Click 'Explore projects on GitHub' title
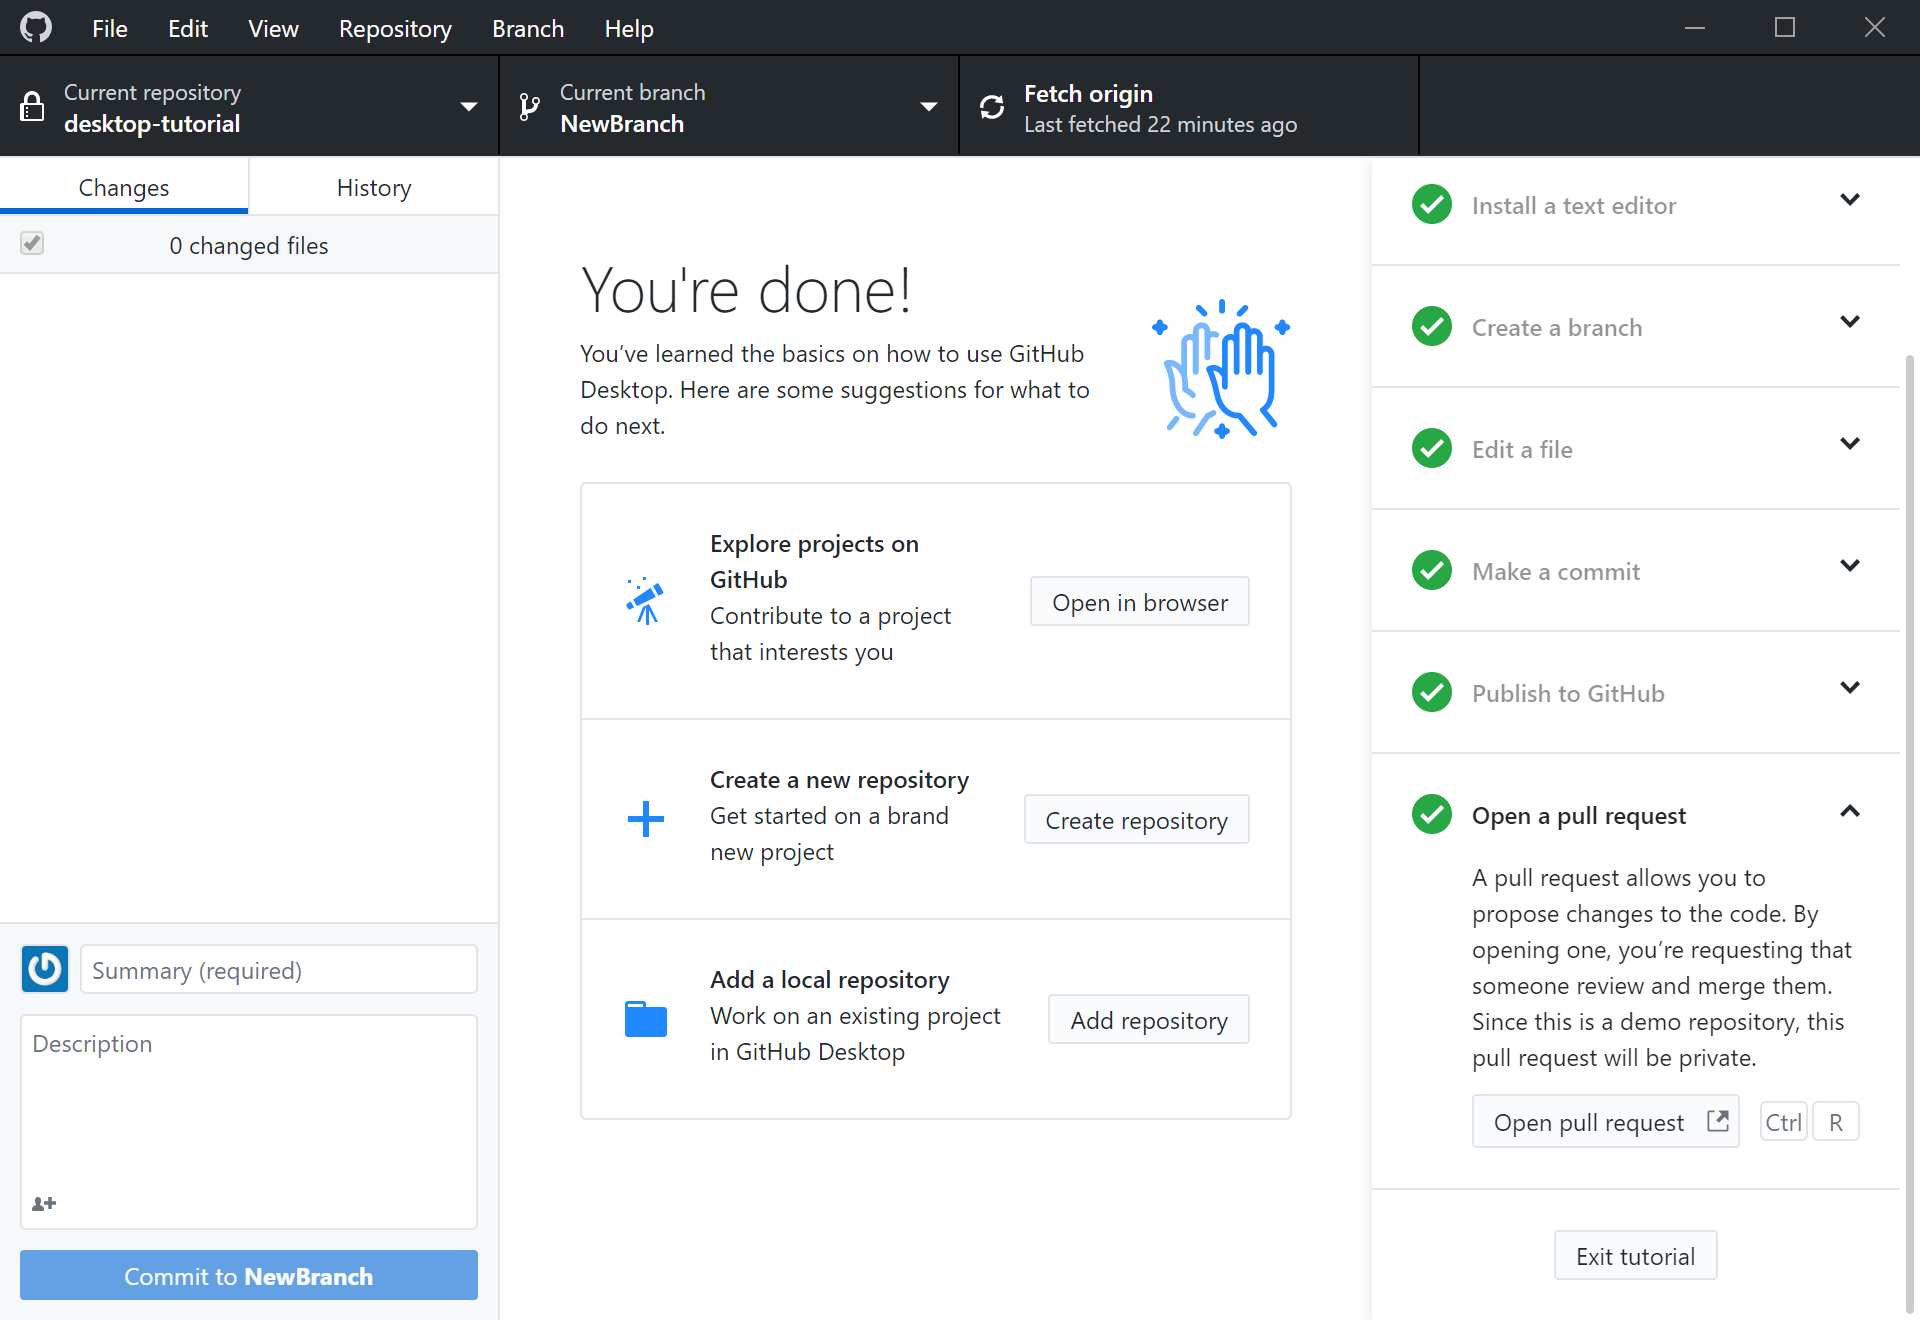 [x=814, y=561]
